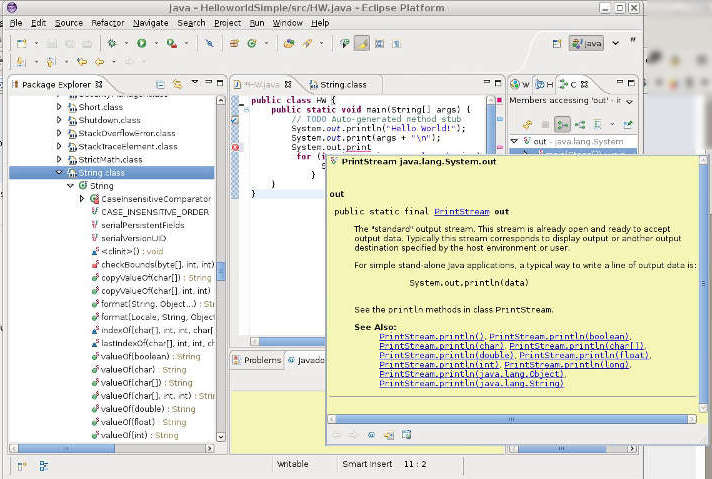Open the PrintStream.println(double) link
Image resolution: width=712 pixels, height=479 pixels.
pos(446,355)
